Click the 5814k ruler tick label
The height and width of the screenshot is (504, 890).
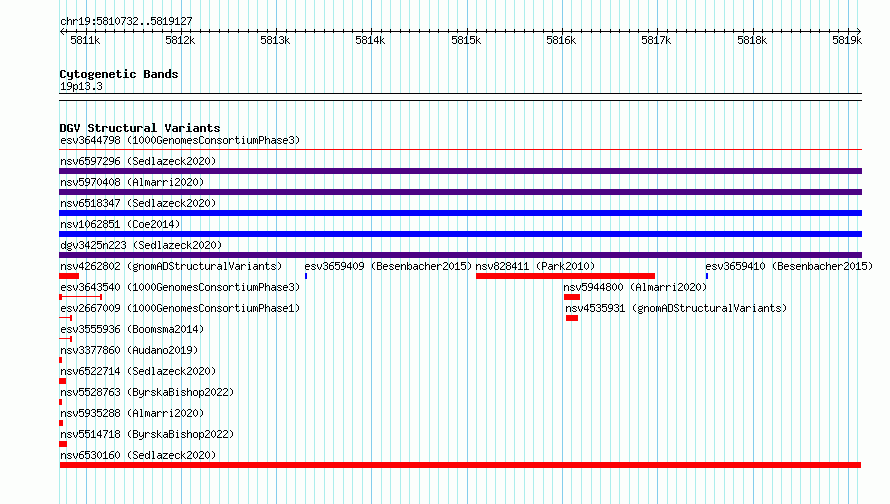pos(370,40)
